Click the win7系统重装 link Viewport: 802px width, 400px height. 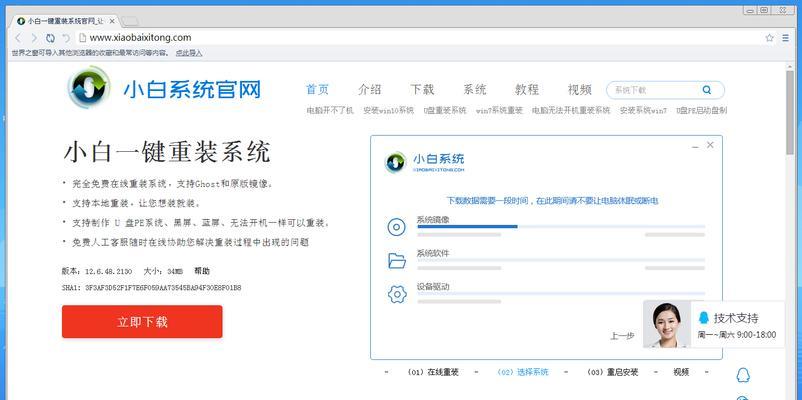(x=499, y=110)
